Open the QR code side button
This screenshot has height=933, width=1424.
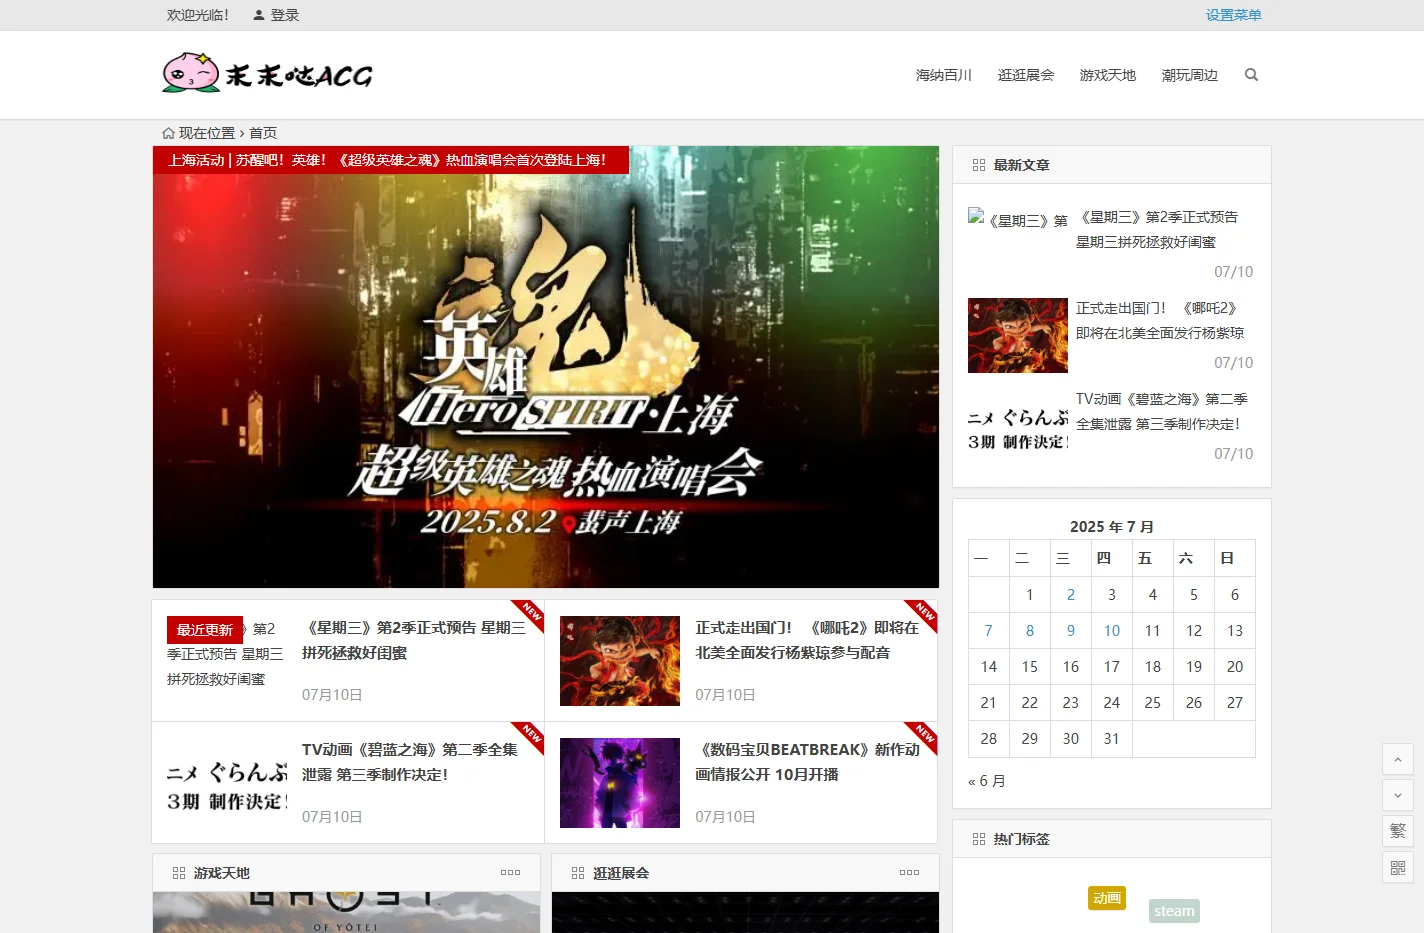click(1398, 867)
